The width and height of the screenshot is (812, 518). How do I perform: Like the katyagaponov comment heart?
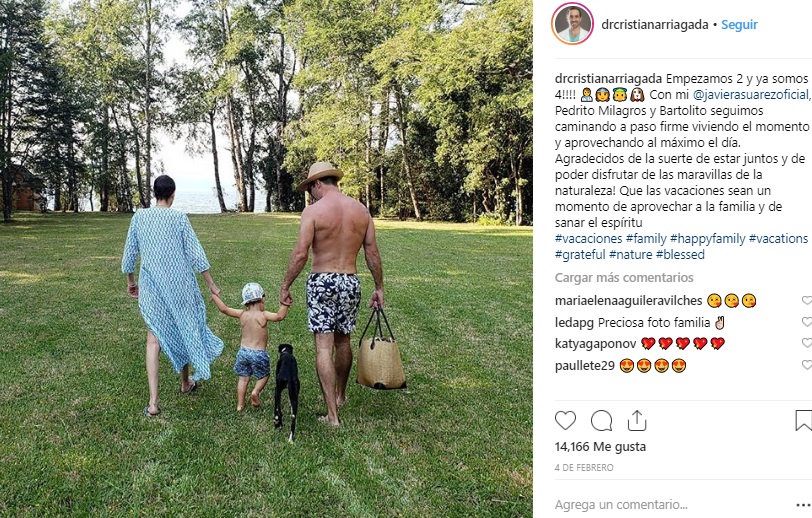806,343
